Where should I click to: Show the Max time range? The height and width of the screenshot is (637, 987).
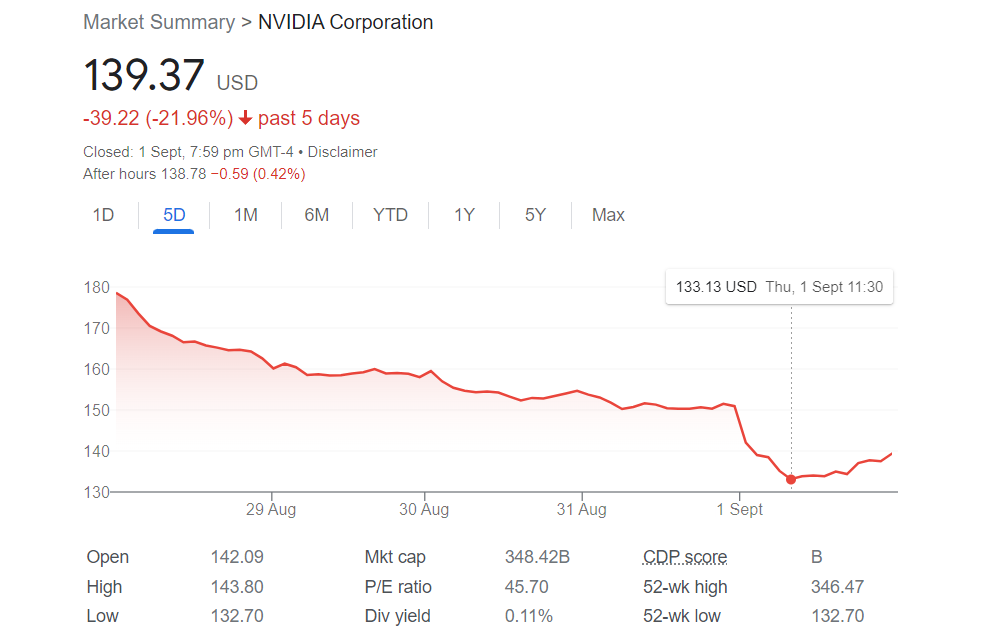click(608, 215)
